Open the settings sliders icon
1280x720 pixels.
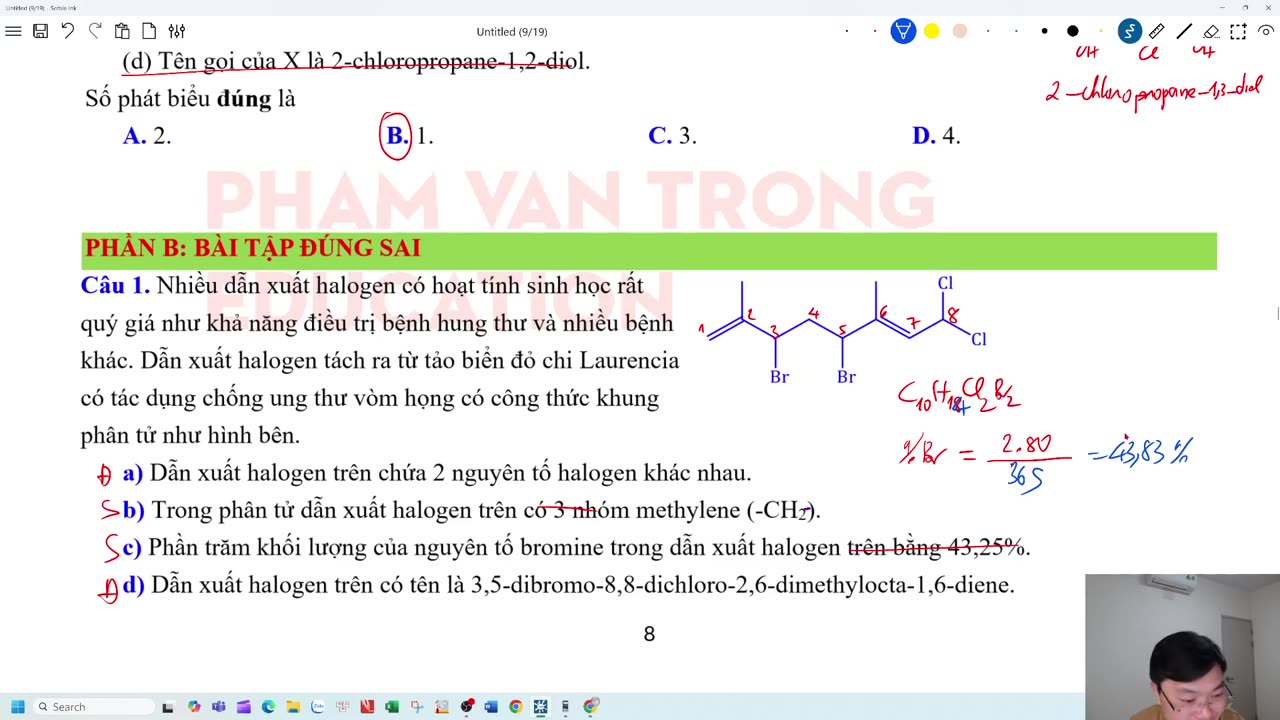pos(176,31)
